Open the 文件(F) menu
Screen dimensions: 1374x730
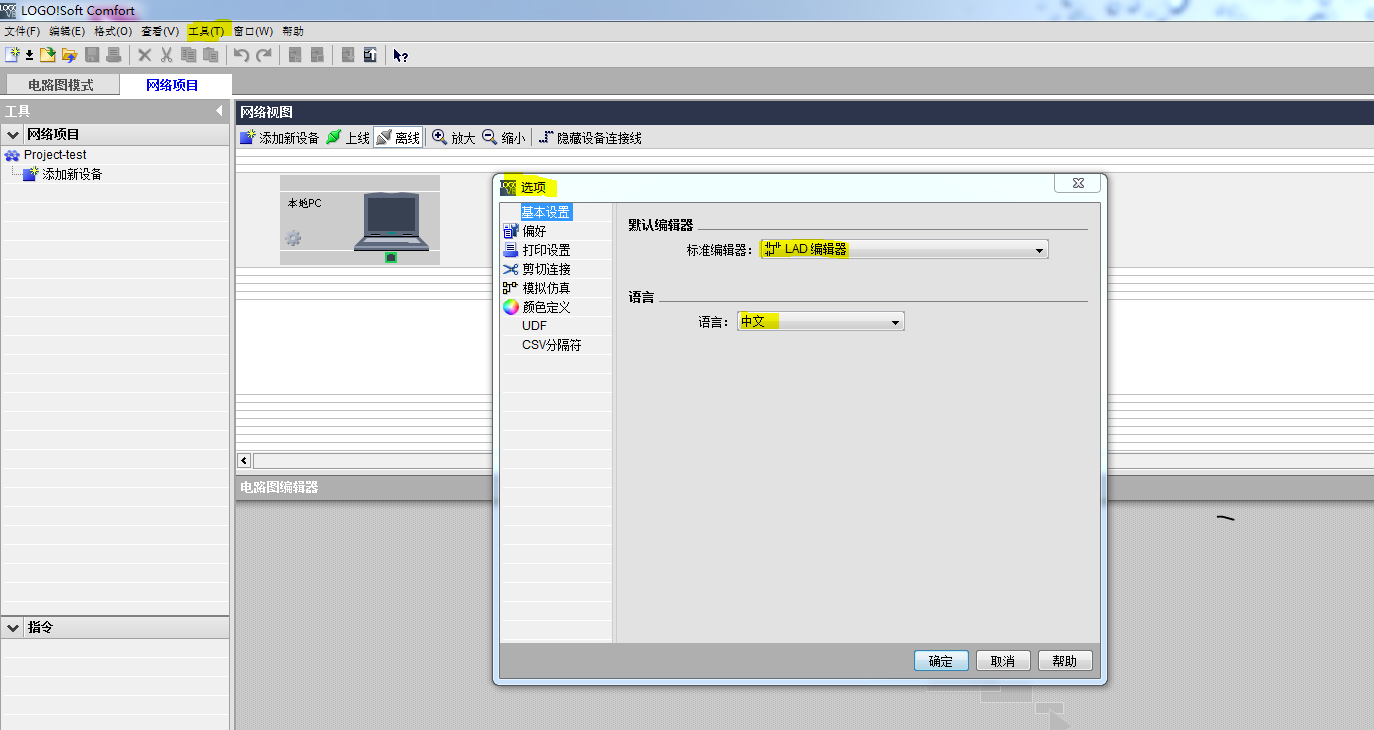pos(22,31)
